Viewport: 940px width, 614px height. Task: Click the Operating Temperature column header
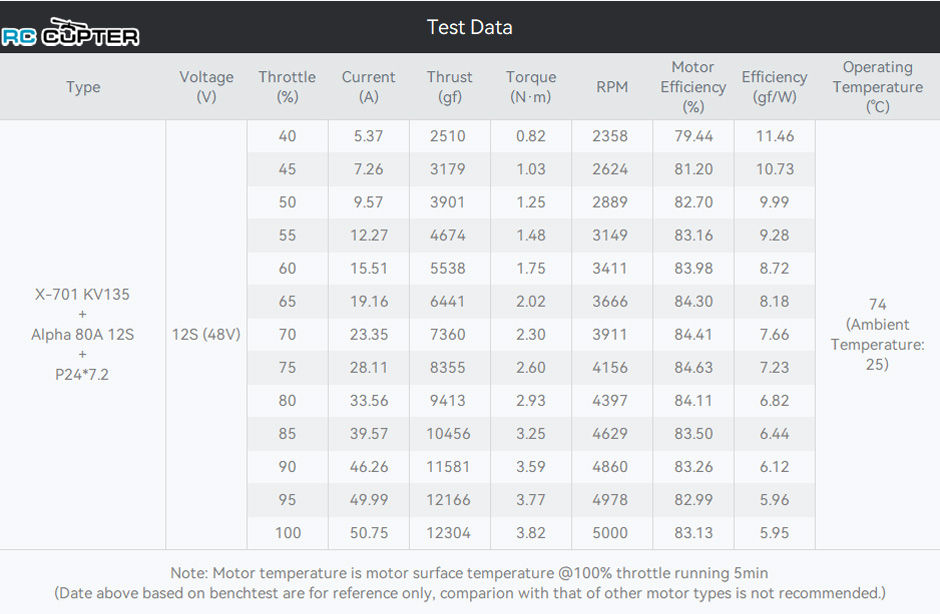(x=877, y=87)
